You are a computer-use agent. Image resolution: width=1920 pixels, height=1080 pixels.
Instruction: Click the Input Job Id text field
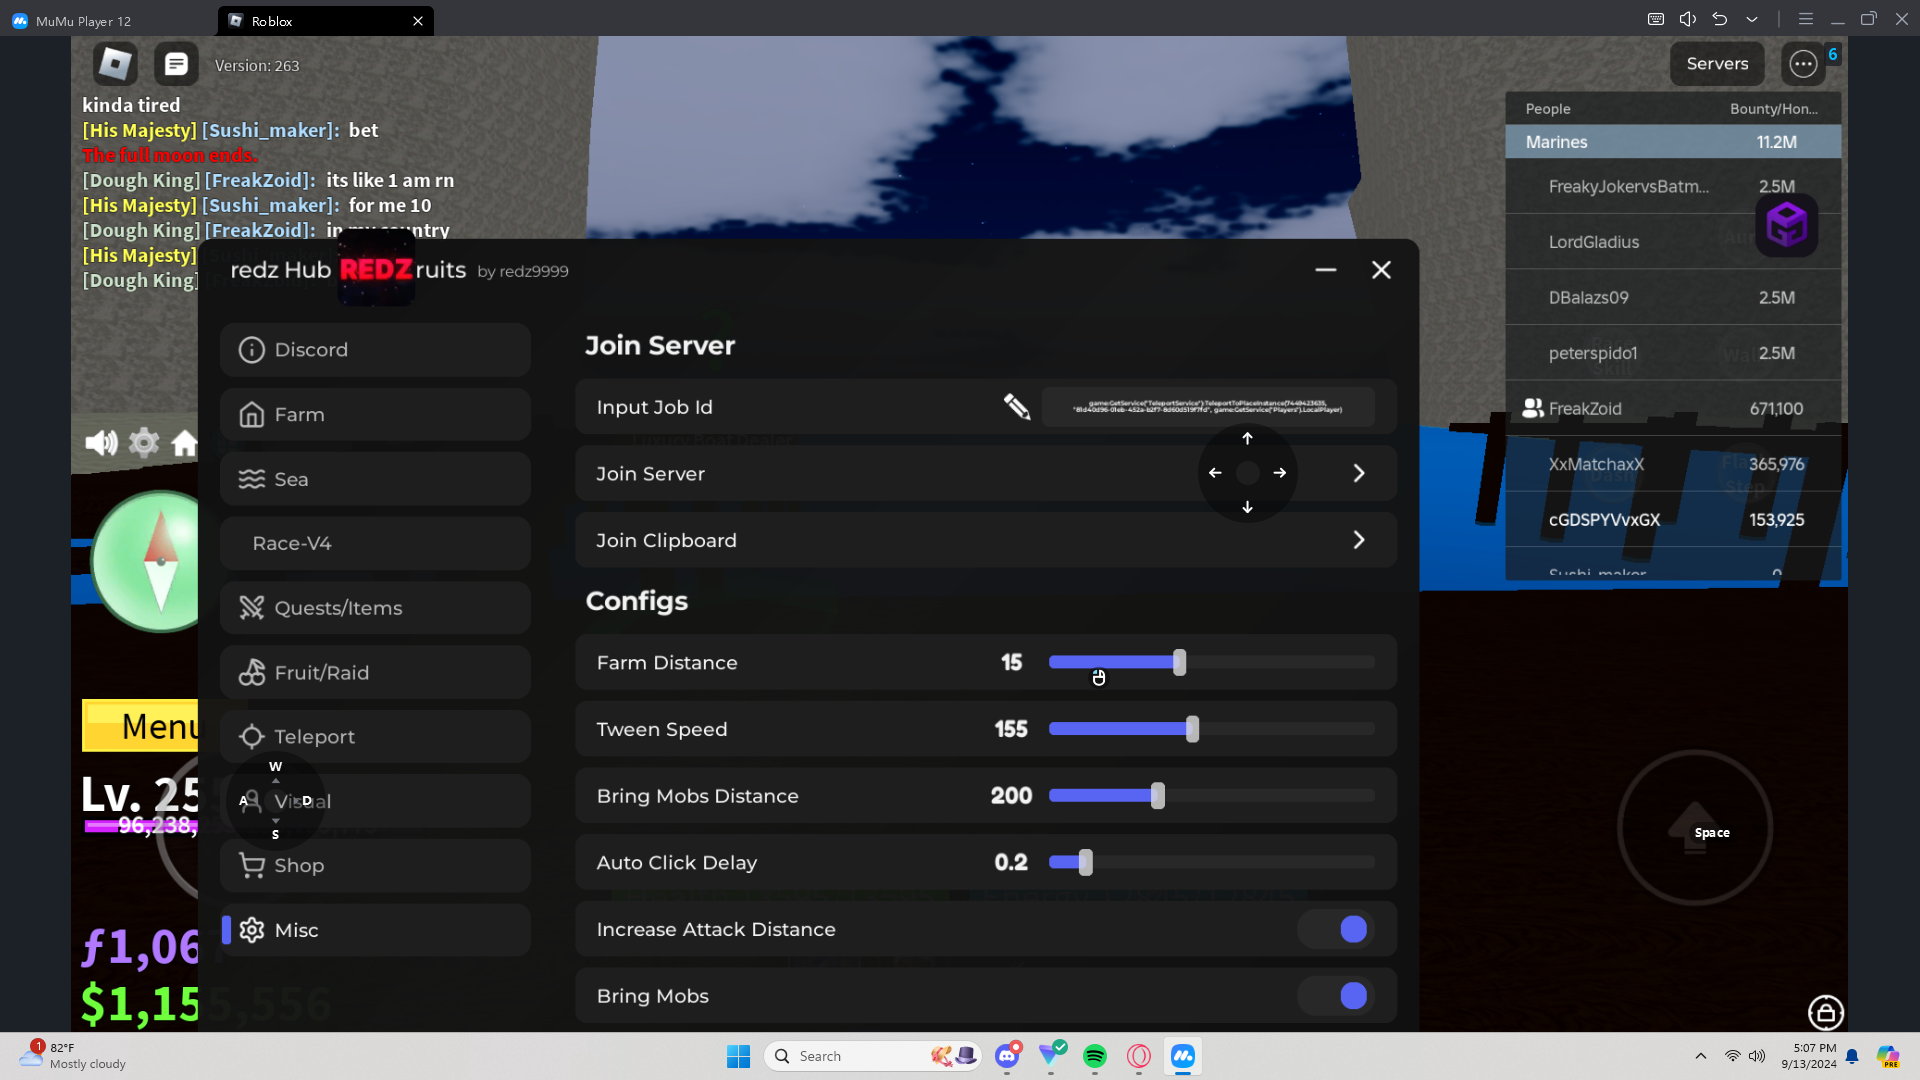pyautogui.click(x=1208, y=407)
